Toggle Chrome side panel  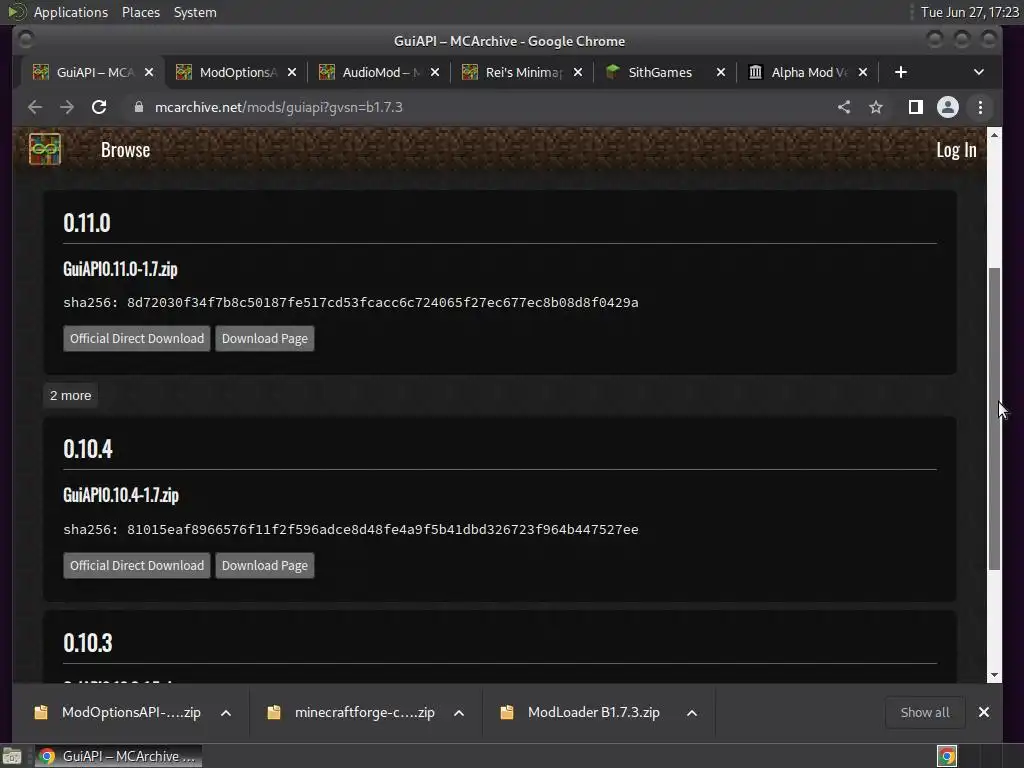[916, 107]
